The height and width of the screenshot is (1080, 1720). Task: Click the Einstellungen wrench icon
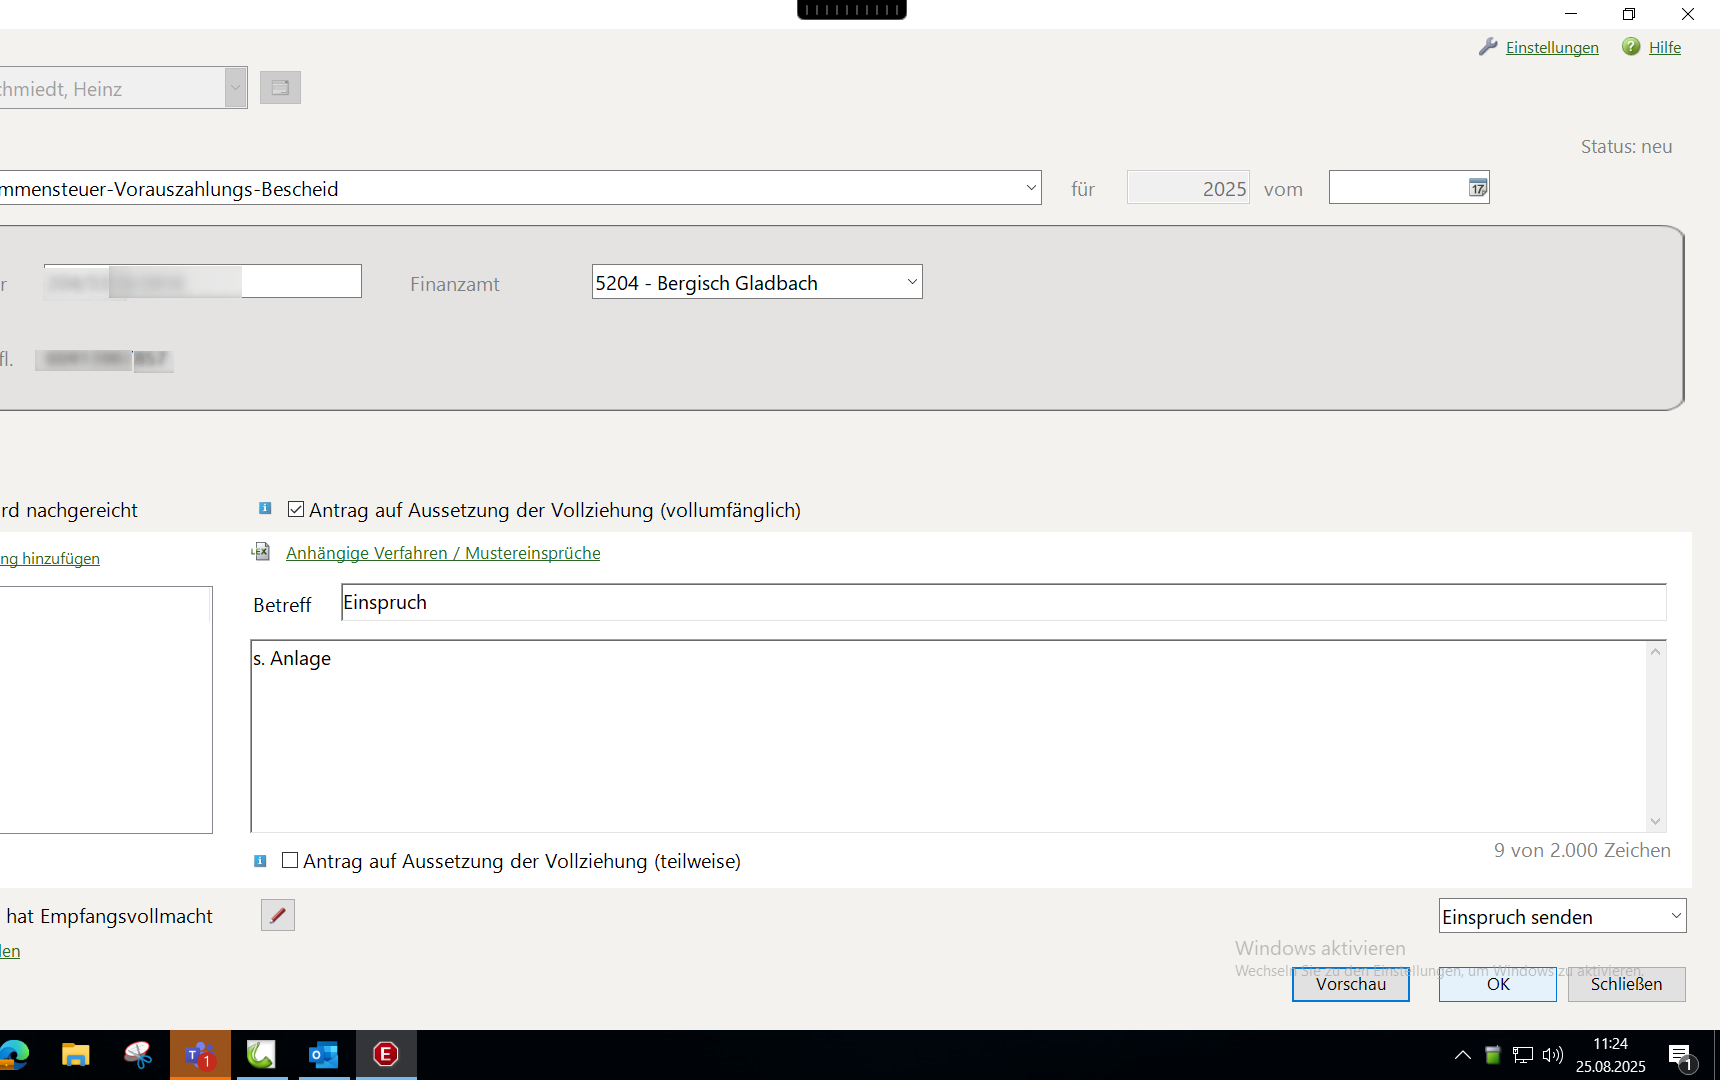(x=1488, y=47)
